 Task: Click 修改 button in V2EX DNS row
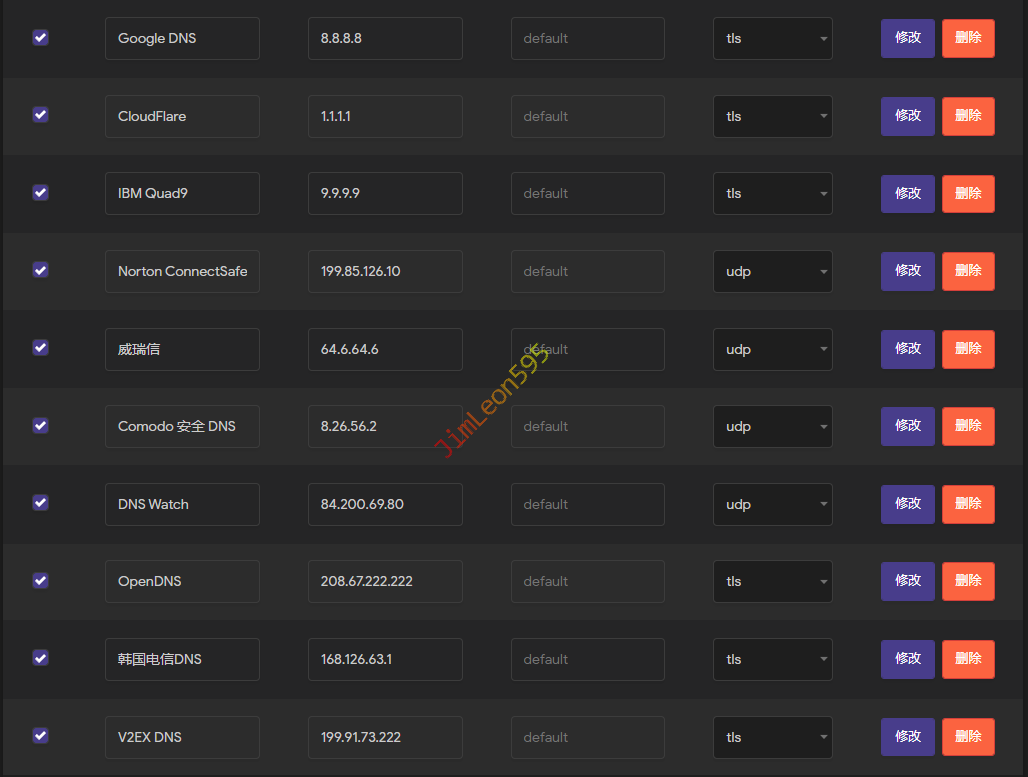click(907, 737)
